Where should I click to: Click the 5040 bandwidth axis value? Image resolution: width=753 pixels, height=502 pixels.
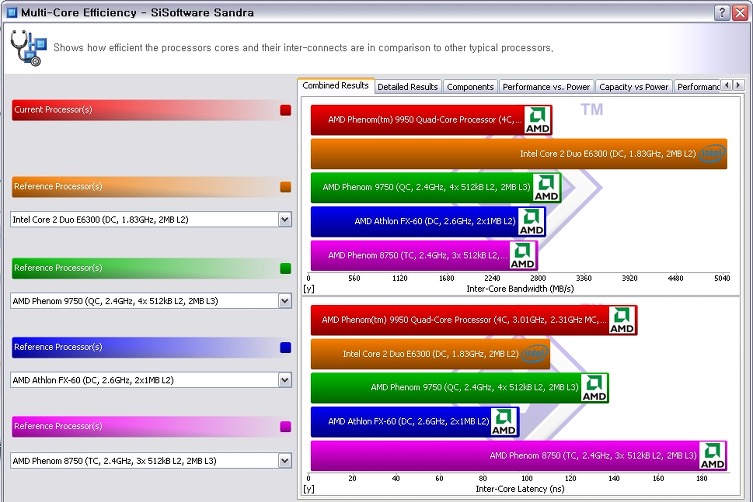(x=722, y=278)
